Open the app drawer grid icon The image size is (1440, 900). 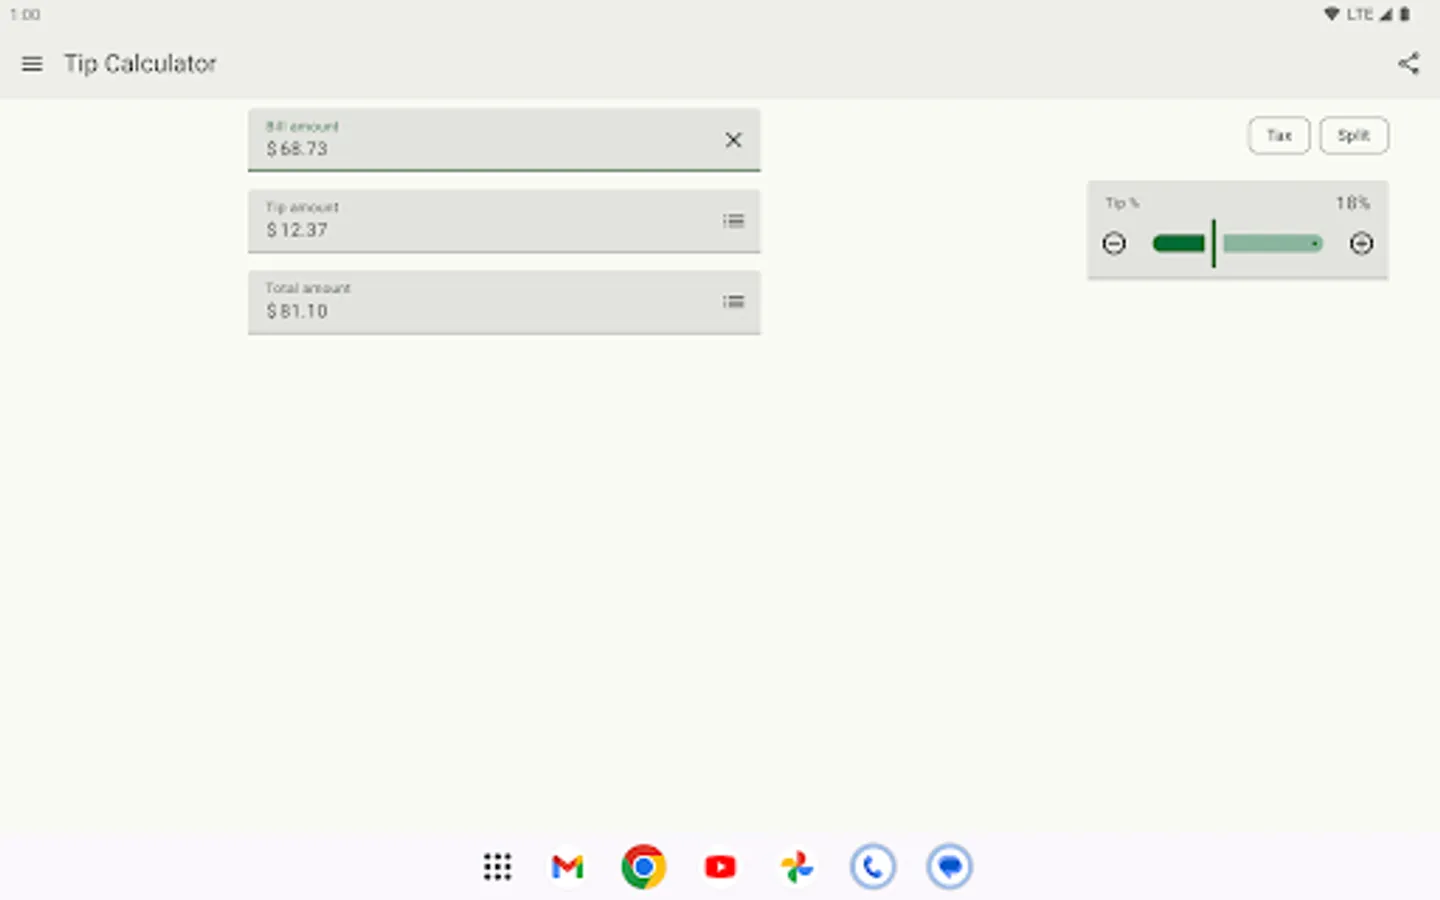tap(497, 866)
